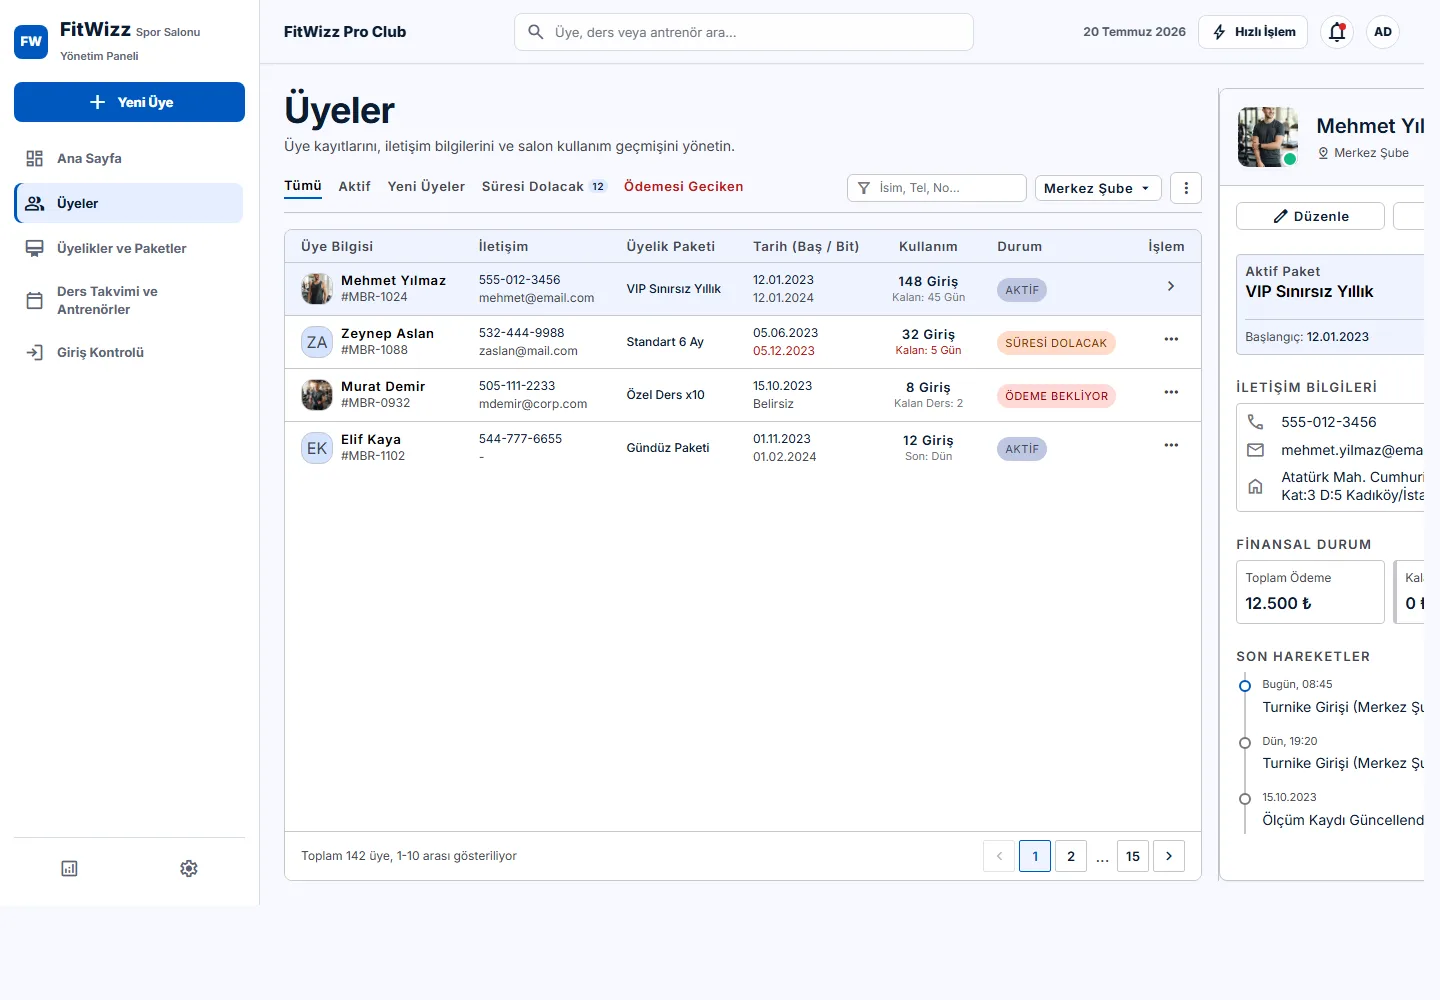Click the filter funnel icon
Viewport: 1440px width, 1000px height.
pyautogui.click(x=864, y=188)
